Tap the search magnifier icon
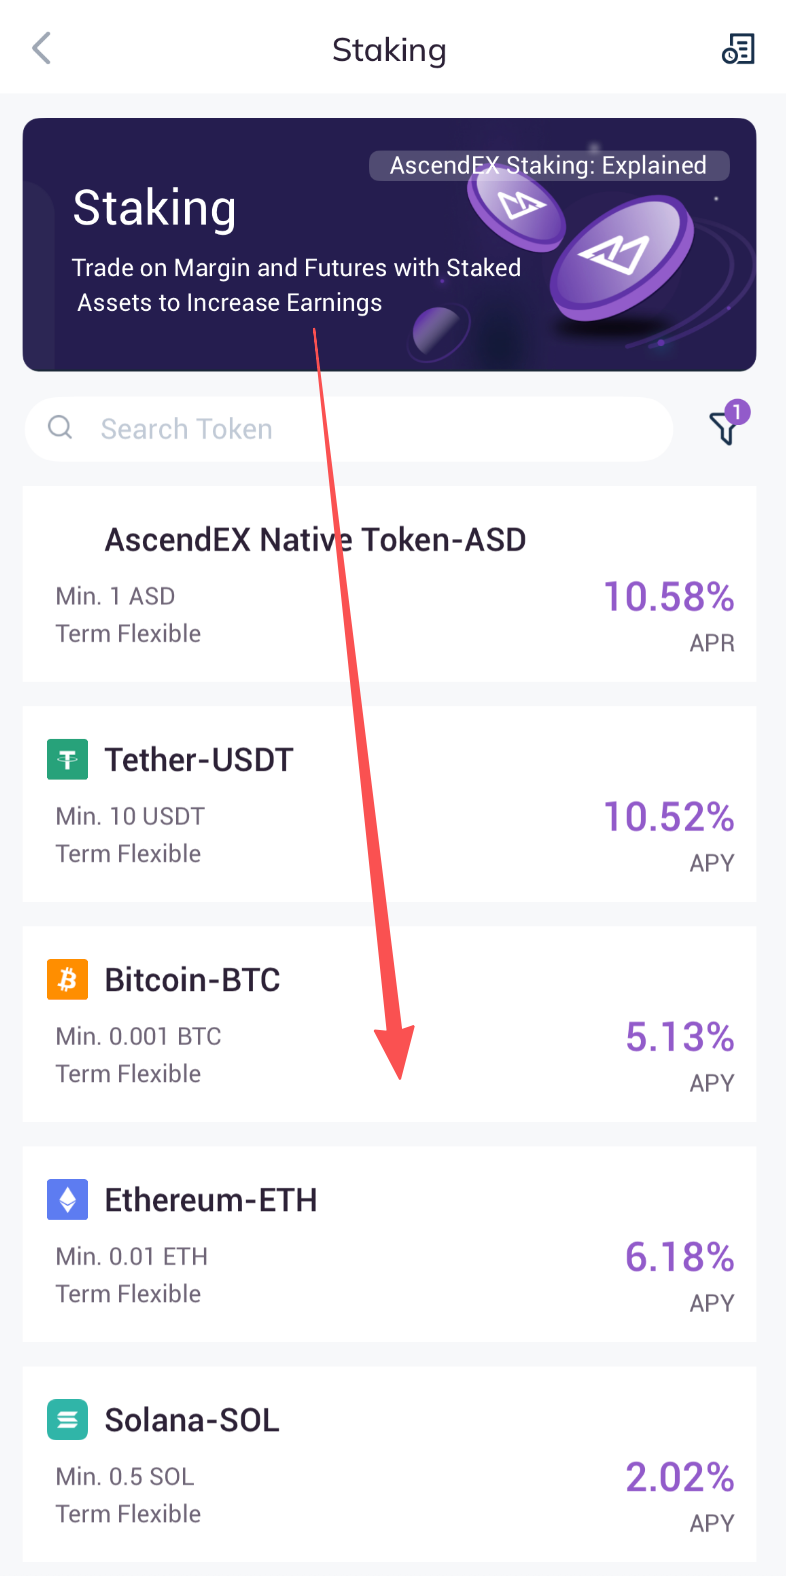The height and width of the screenshot is (1576, 786). [61, 428]
